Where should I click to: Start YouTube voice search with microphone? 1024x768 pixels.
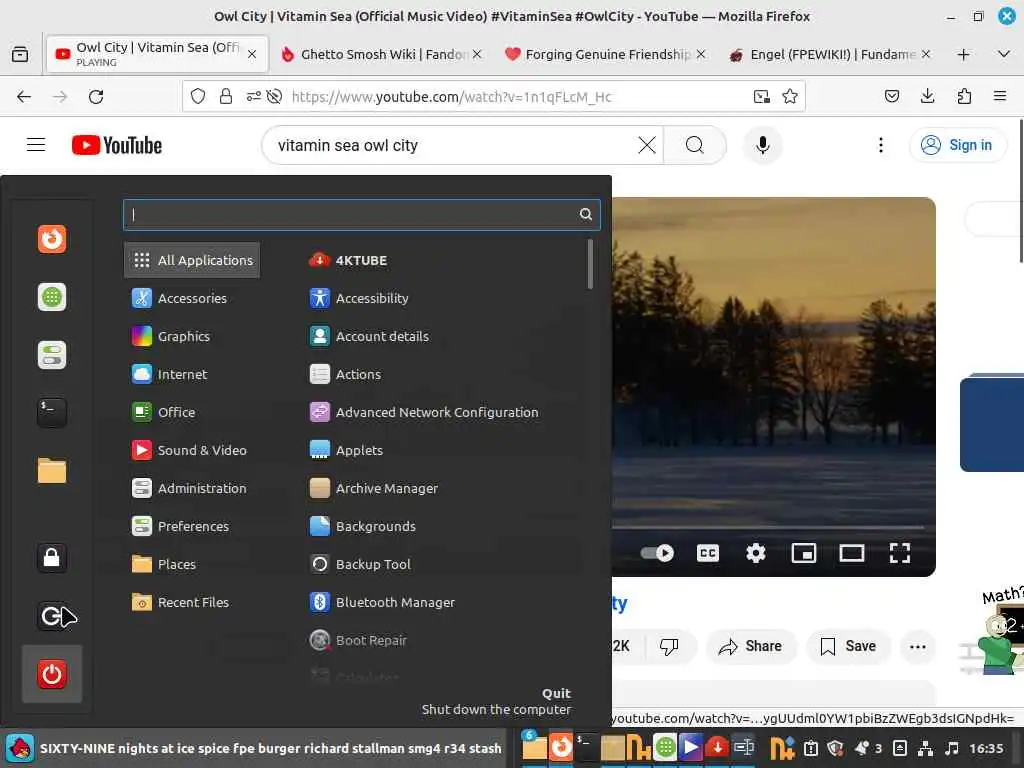pos(762,145)
